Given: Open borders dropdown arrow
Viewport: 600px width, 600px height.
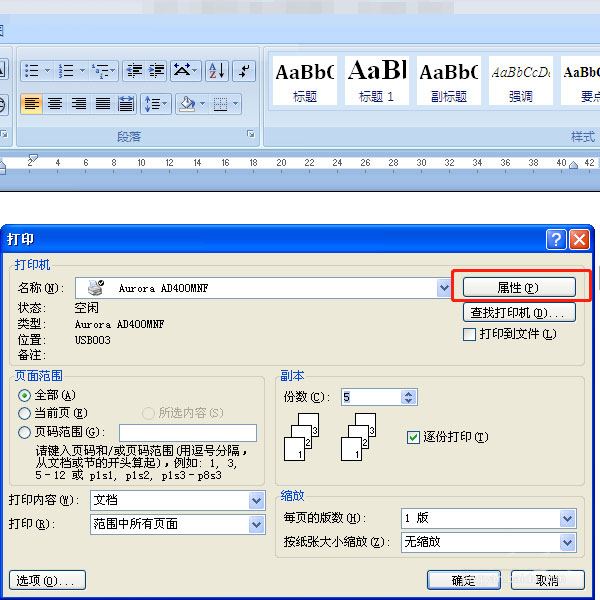Looking at the screenshot, I should [x=235, y=104].
